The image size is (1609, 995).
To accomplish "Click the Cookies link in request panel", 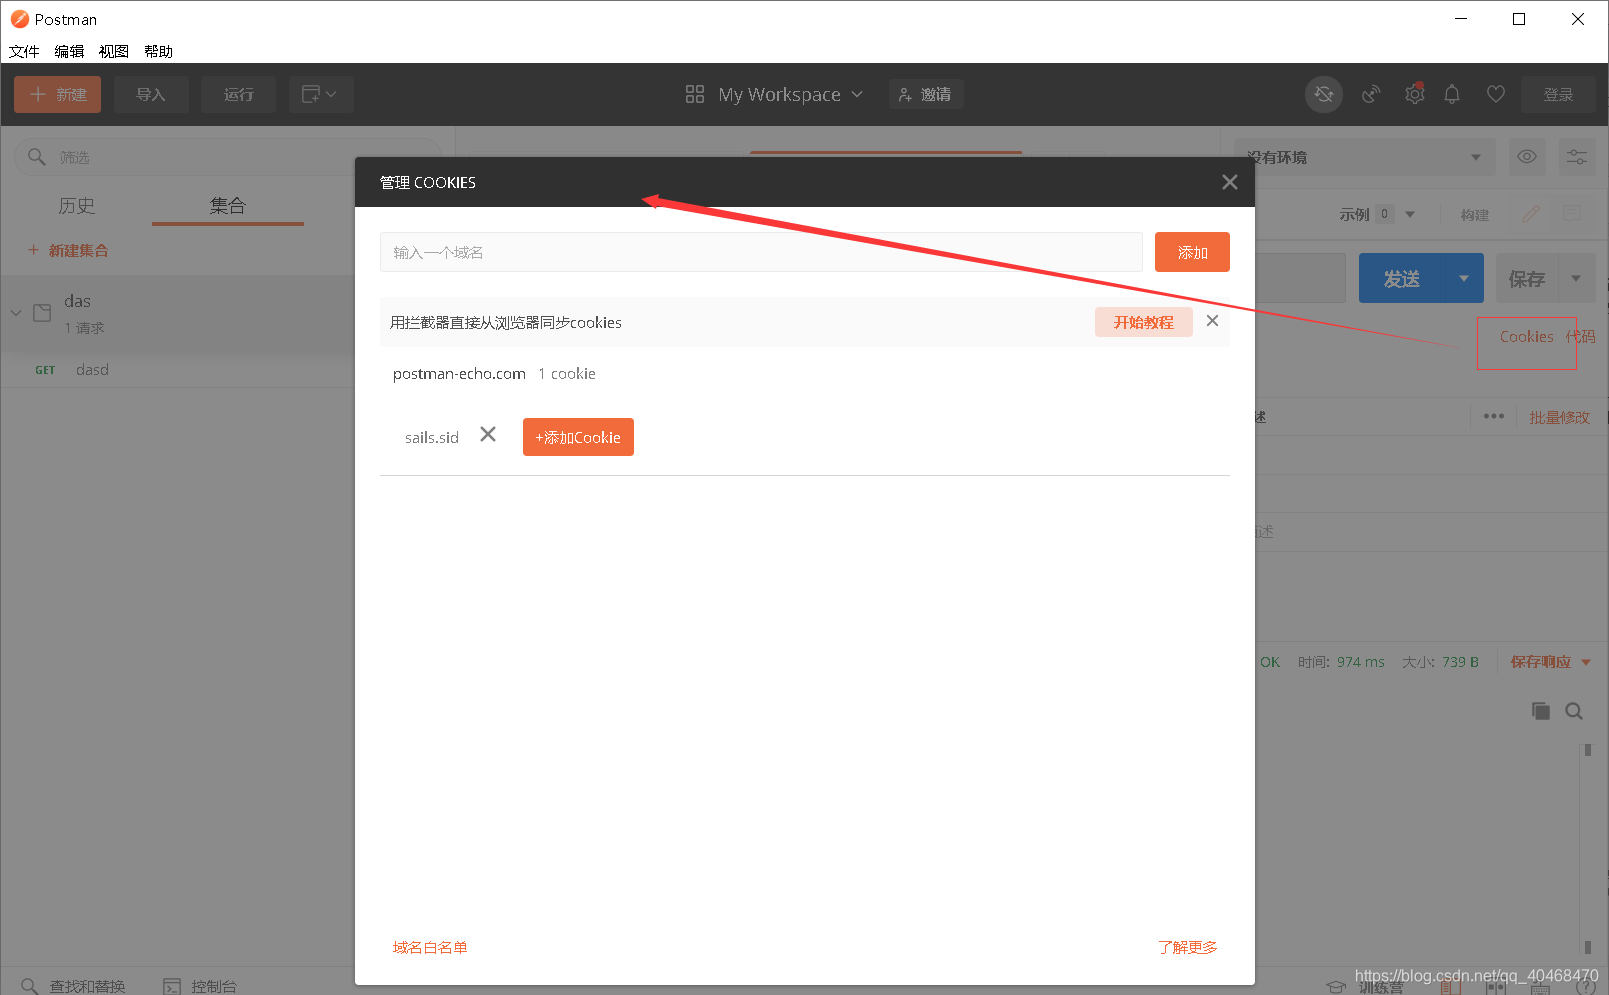I will [x=1526, y=337].
